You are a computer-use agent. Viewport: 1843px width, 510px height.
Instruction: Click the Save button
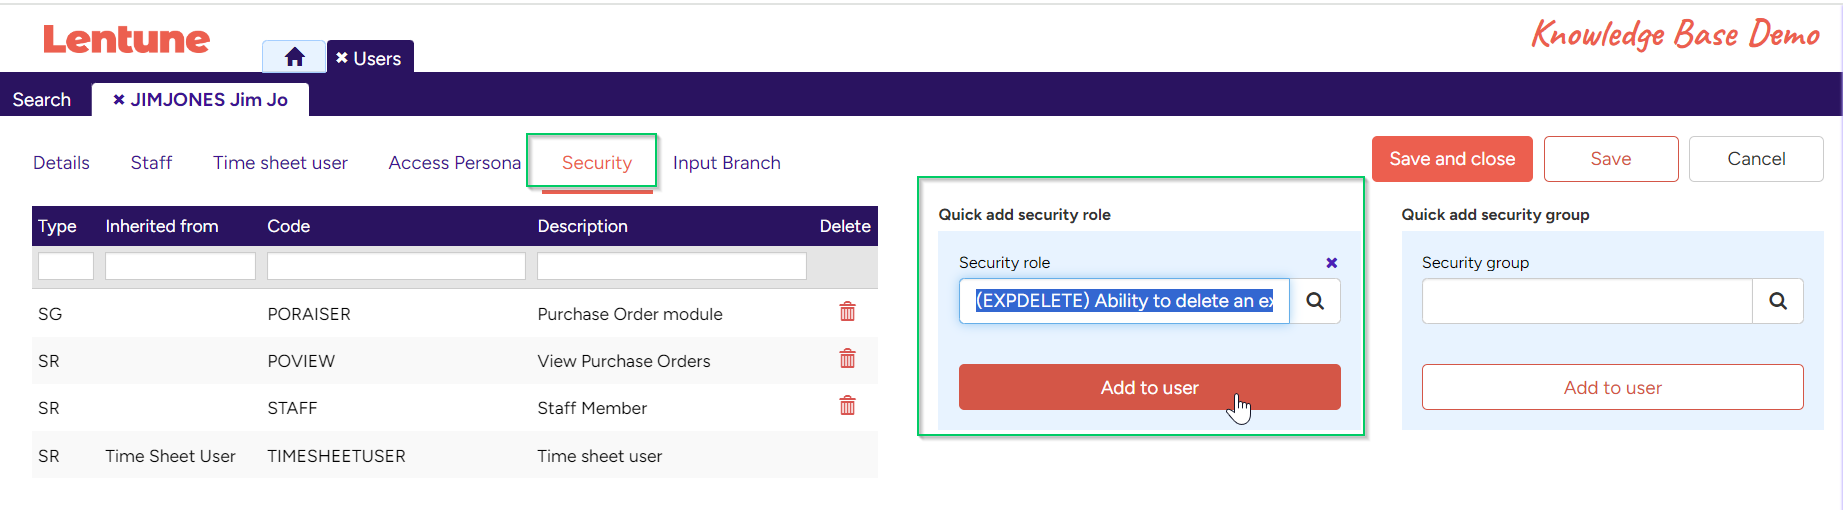pyautogui.click(x=1611, y=159)
